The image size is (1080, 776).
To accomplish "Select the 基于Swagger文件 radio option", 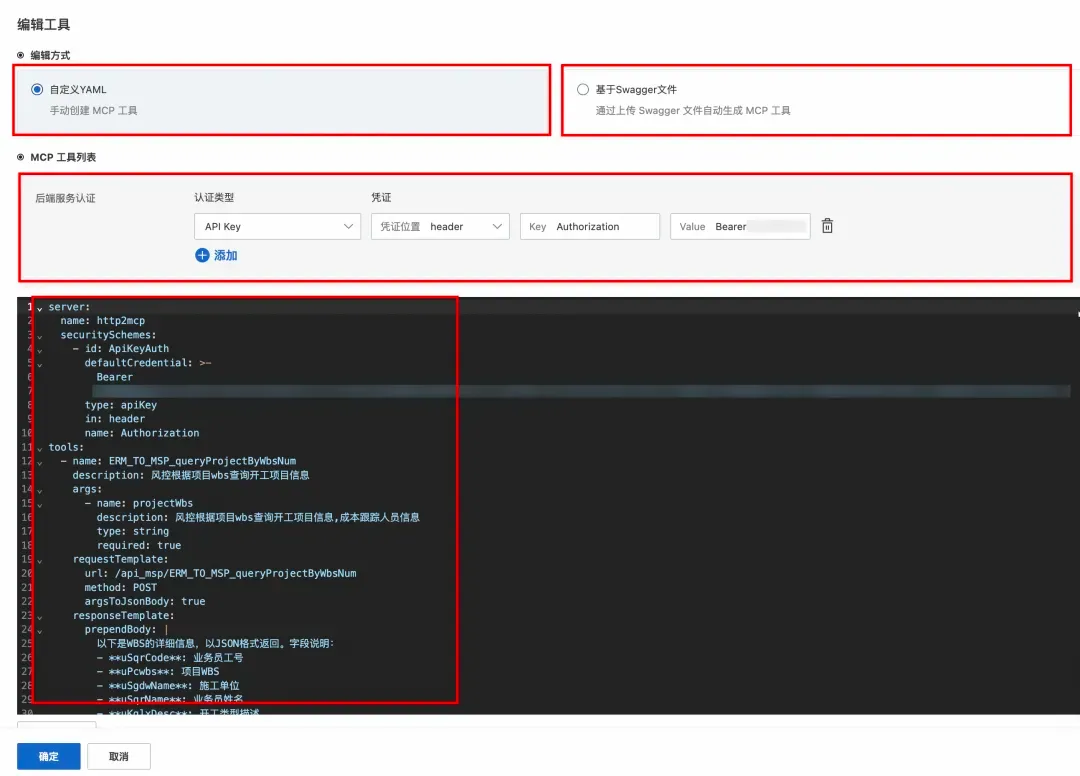I will tap(583, 90).
